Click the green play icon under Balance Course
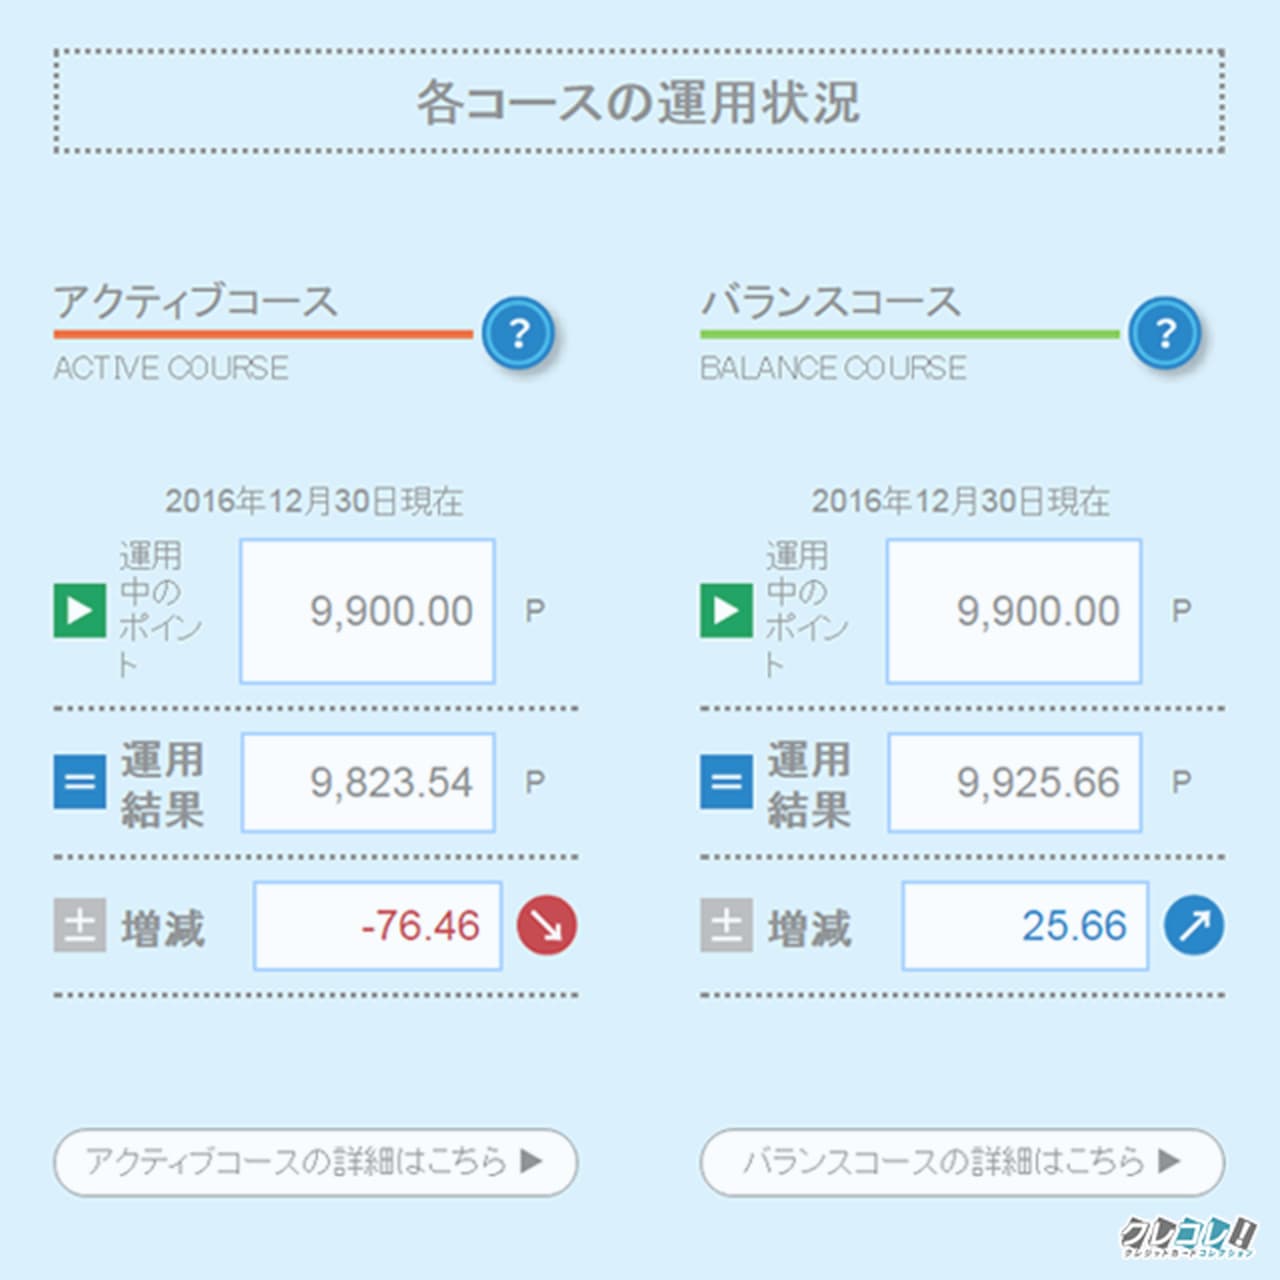This screenshot has height=1280, width=1280. pyautogui.click(x=726, y=610)
